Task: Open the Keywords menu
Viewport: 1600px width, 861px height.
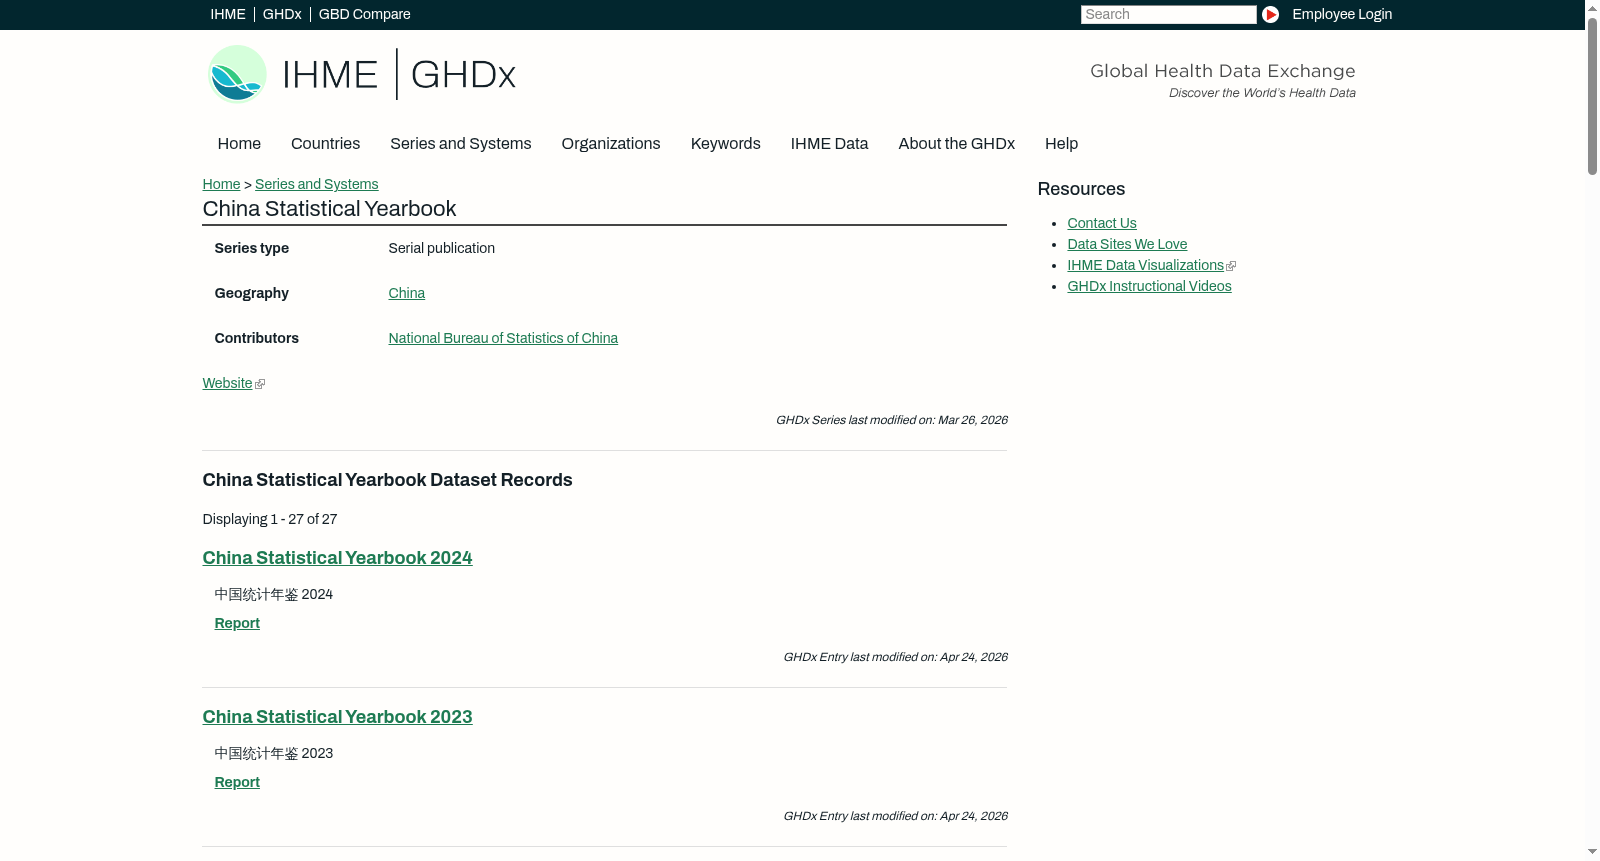Action: [x=726, y=144]
